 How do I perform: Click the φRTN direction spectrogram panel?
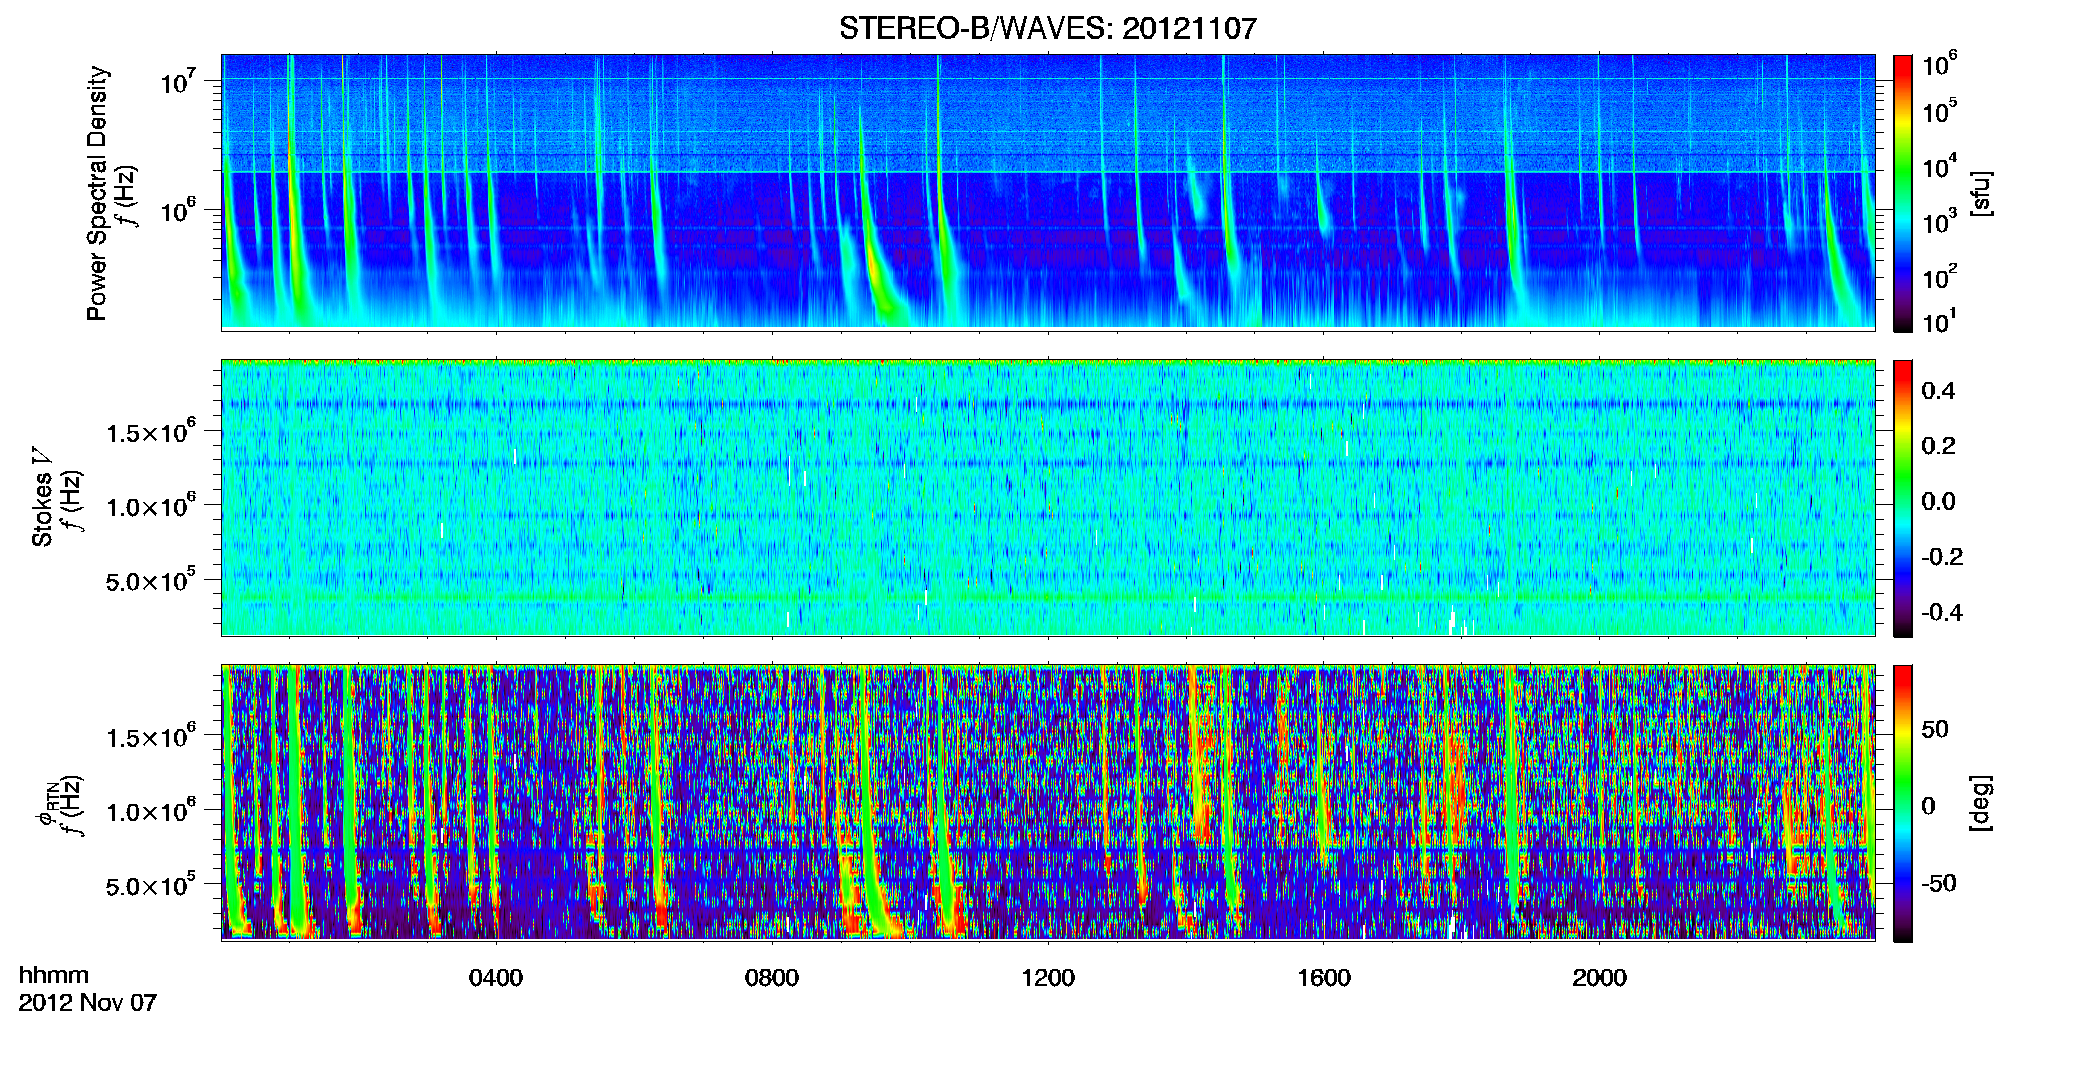1048,803
